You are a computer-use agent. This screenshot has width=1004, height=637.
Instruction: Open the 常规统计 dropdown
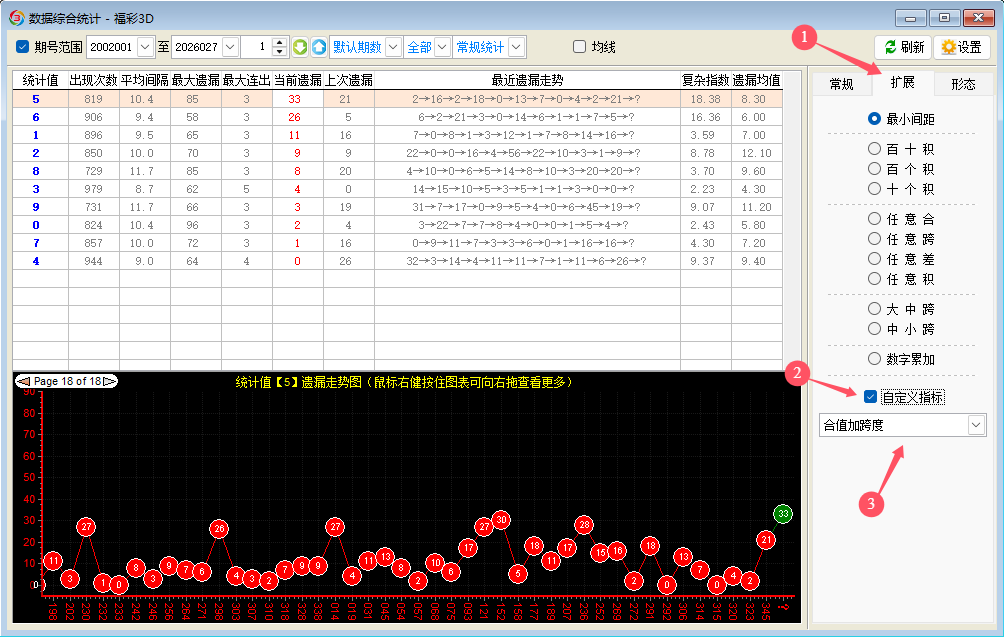pyautogui.click(x=516, y=47)
